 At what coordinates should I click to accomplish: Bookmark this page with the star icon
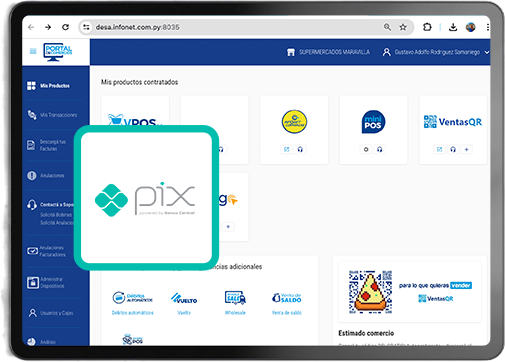pyautogui.click(x=403, y=27)
